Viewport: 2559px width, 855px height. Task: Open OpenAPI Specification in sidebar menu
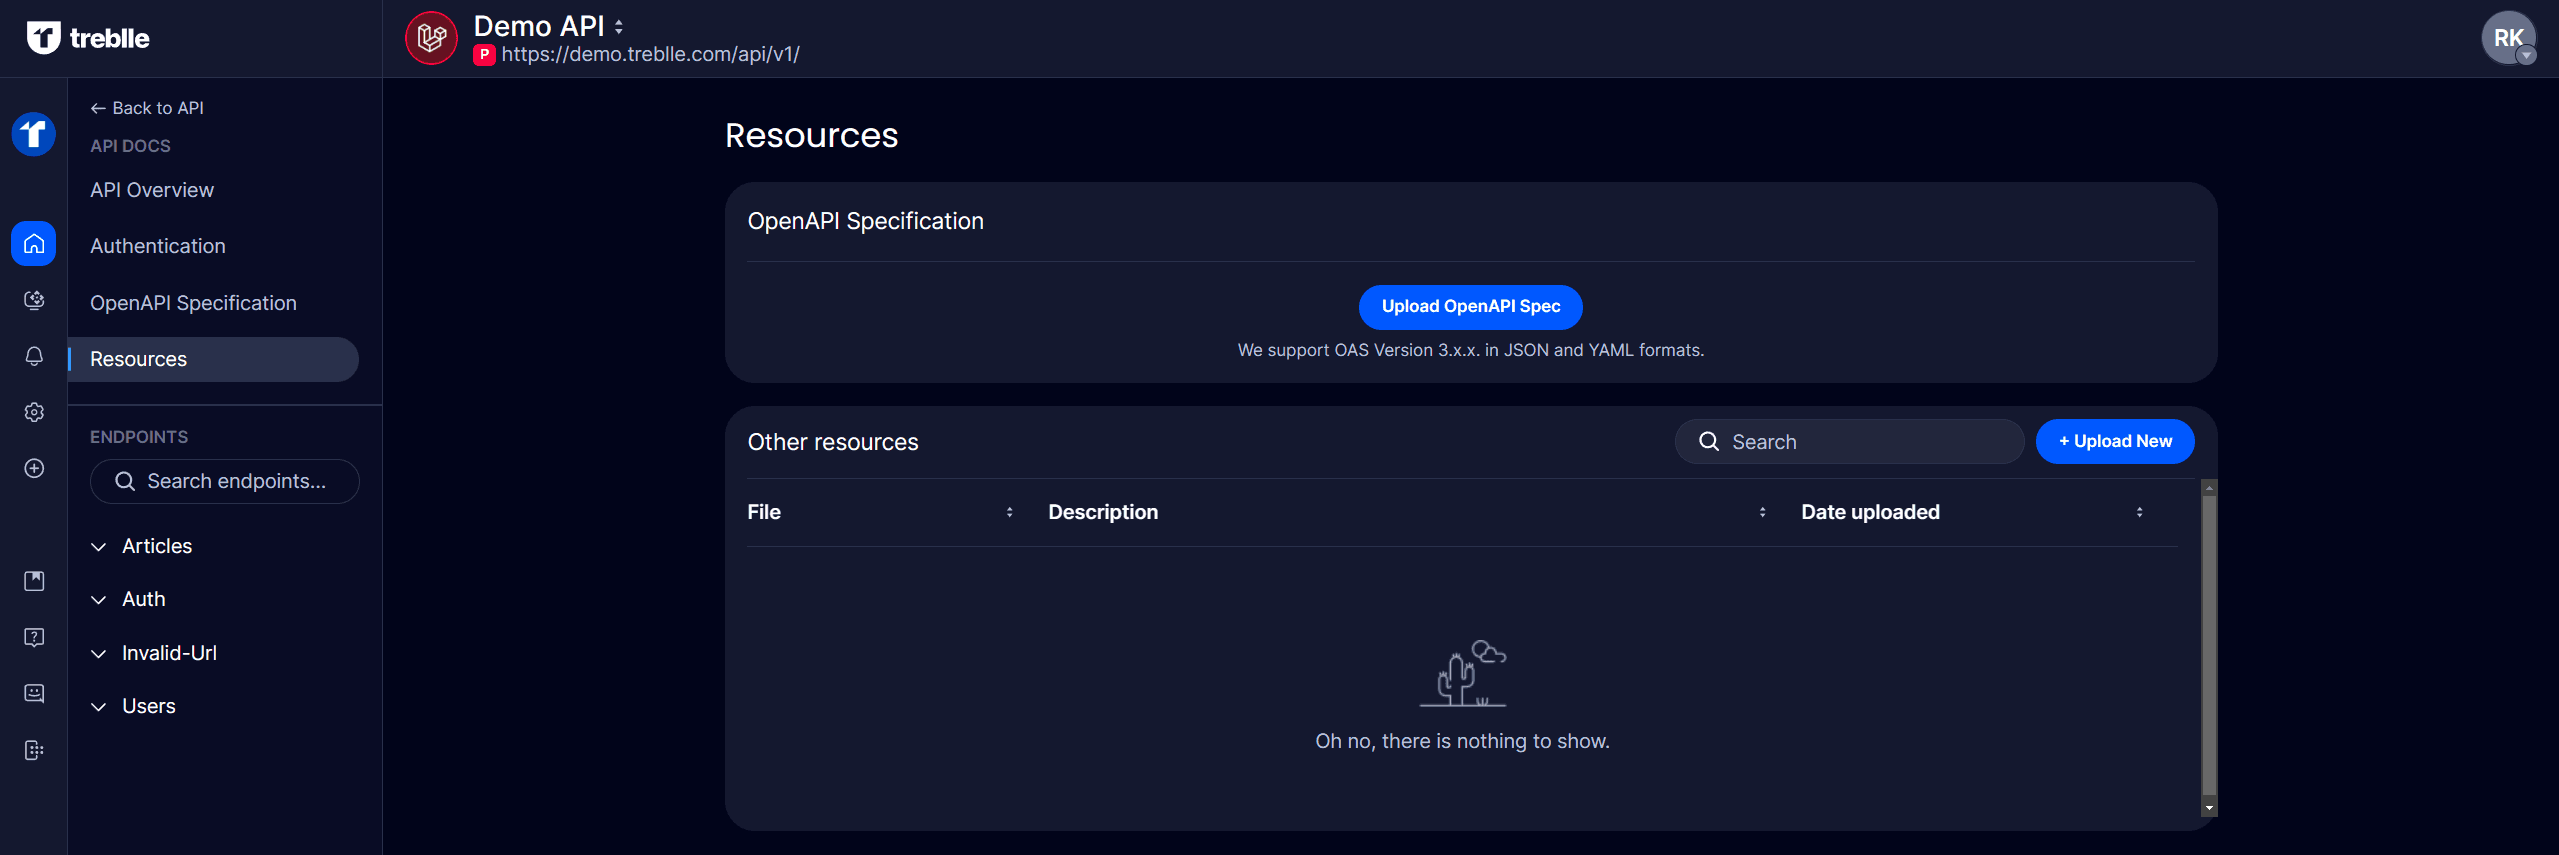(x=193, y=303)
